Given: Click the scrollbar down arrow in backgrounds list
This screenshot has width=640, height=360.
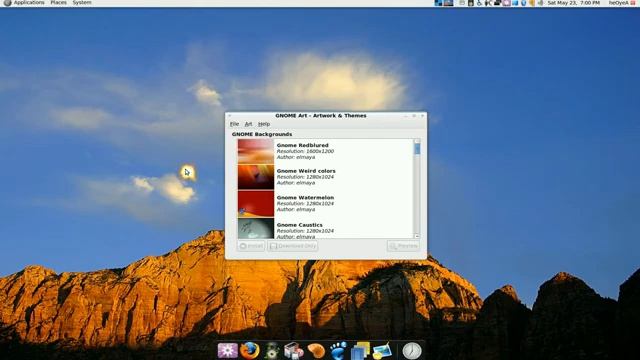Looking at the screenshot, I should 417,236.
